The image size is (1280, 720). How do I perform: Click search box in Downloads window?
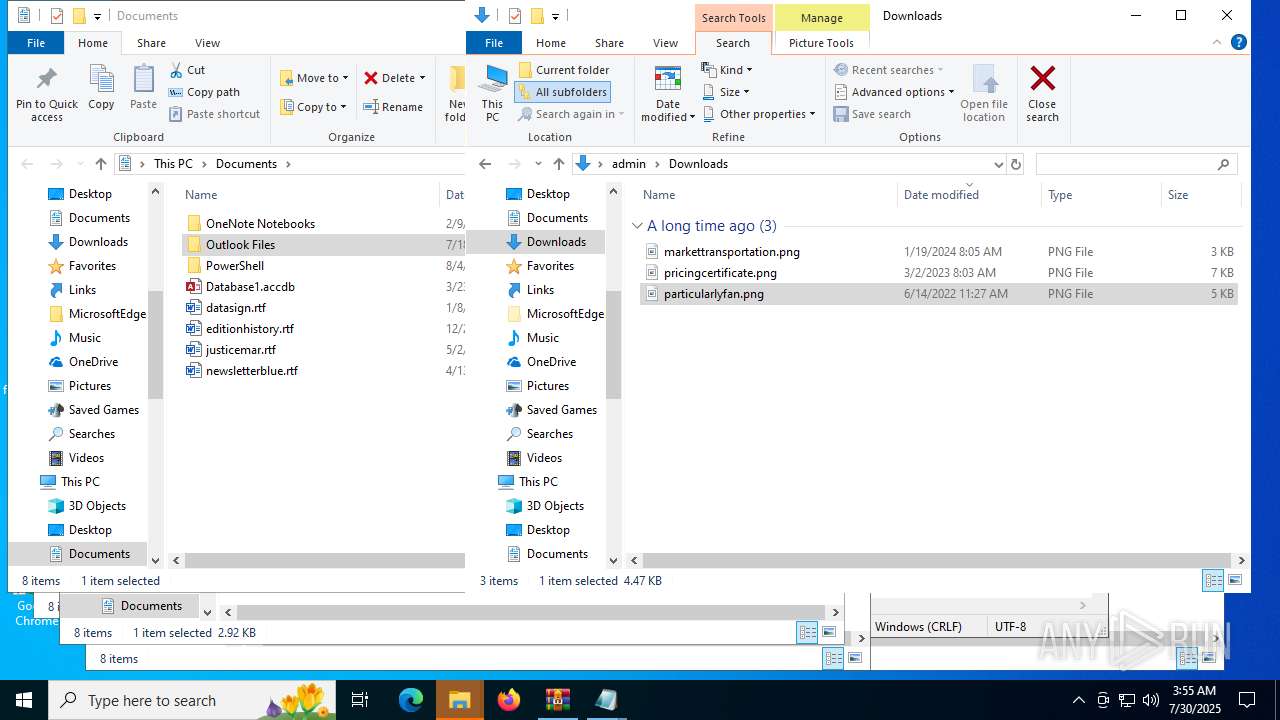coord(1136,164)
